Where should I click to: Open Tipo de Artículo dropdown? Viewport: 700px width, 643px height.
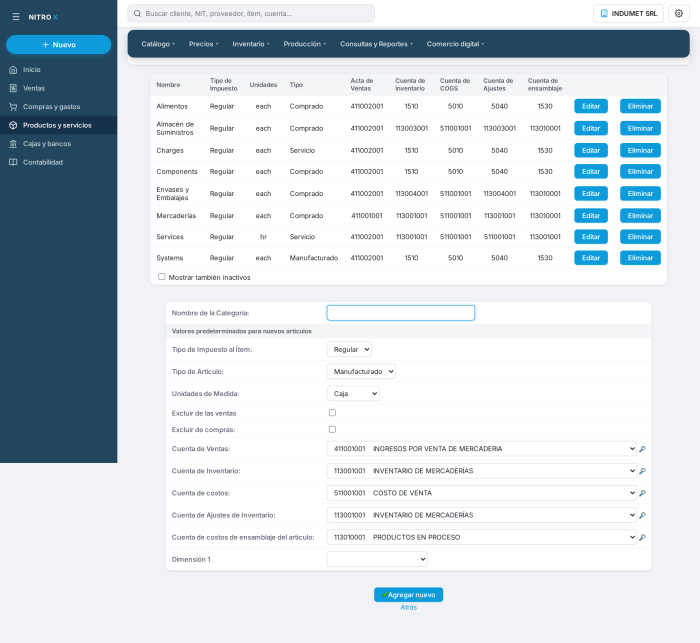[x=361, y=372]
